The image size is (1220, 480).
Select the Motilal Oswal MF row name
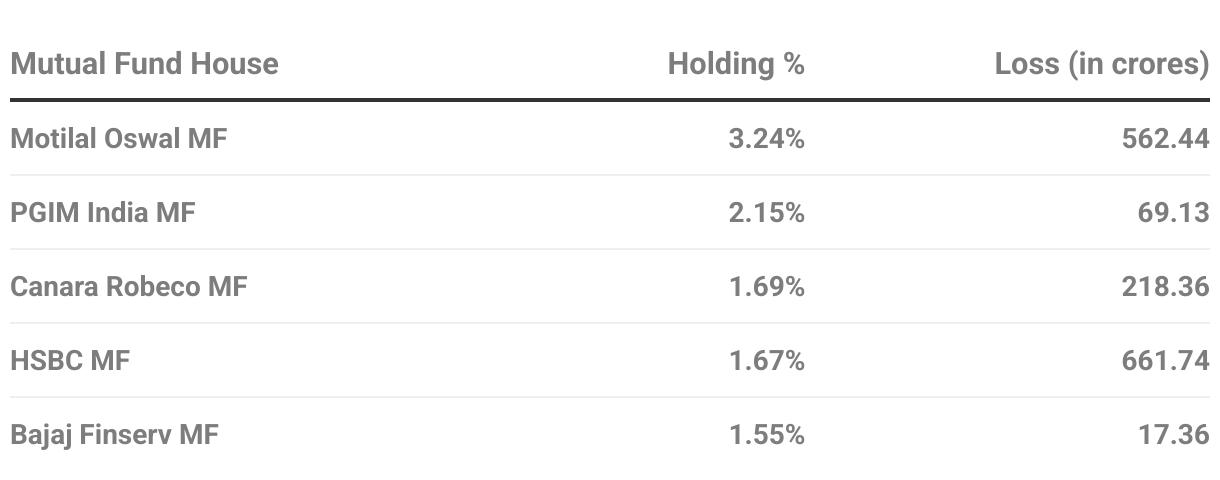[119, 138]
